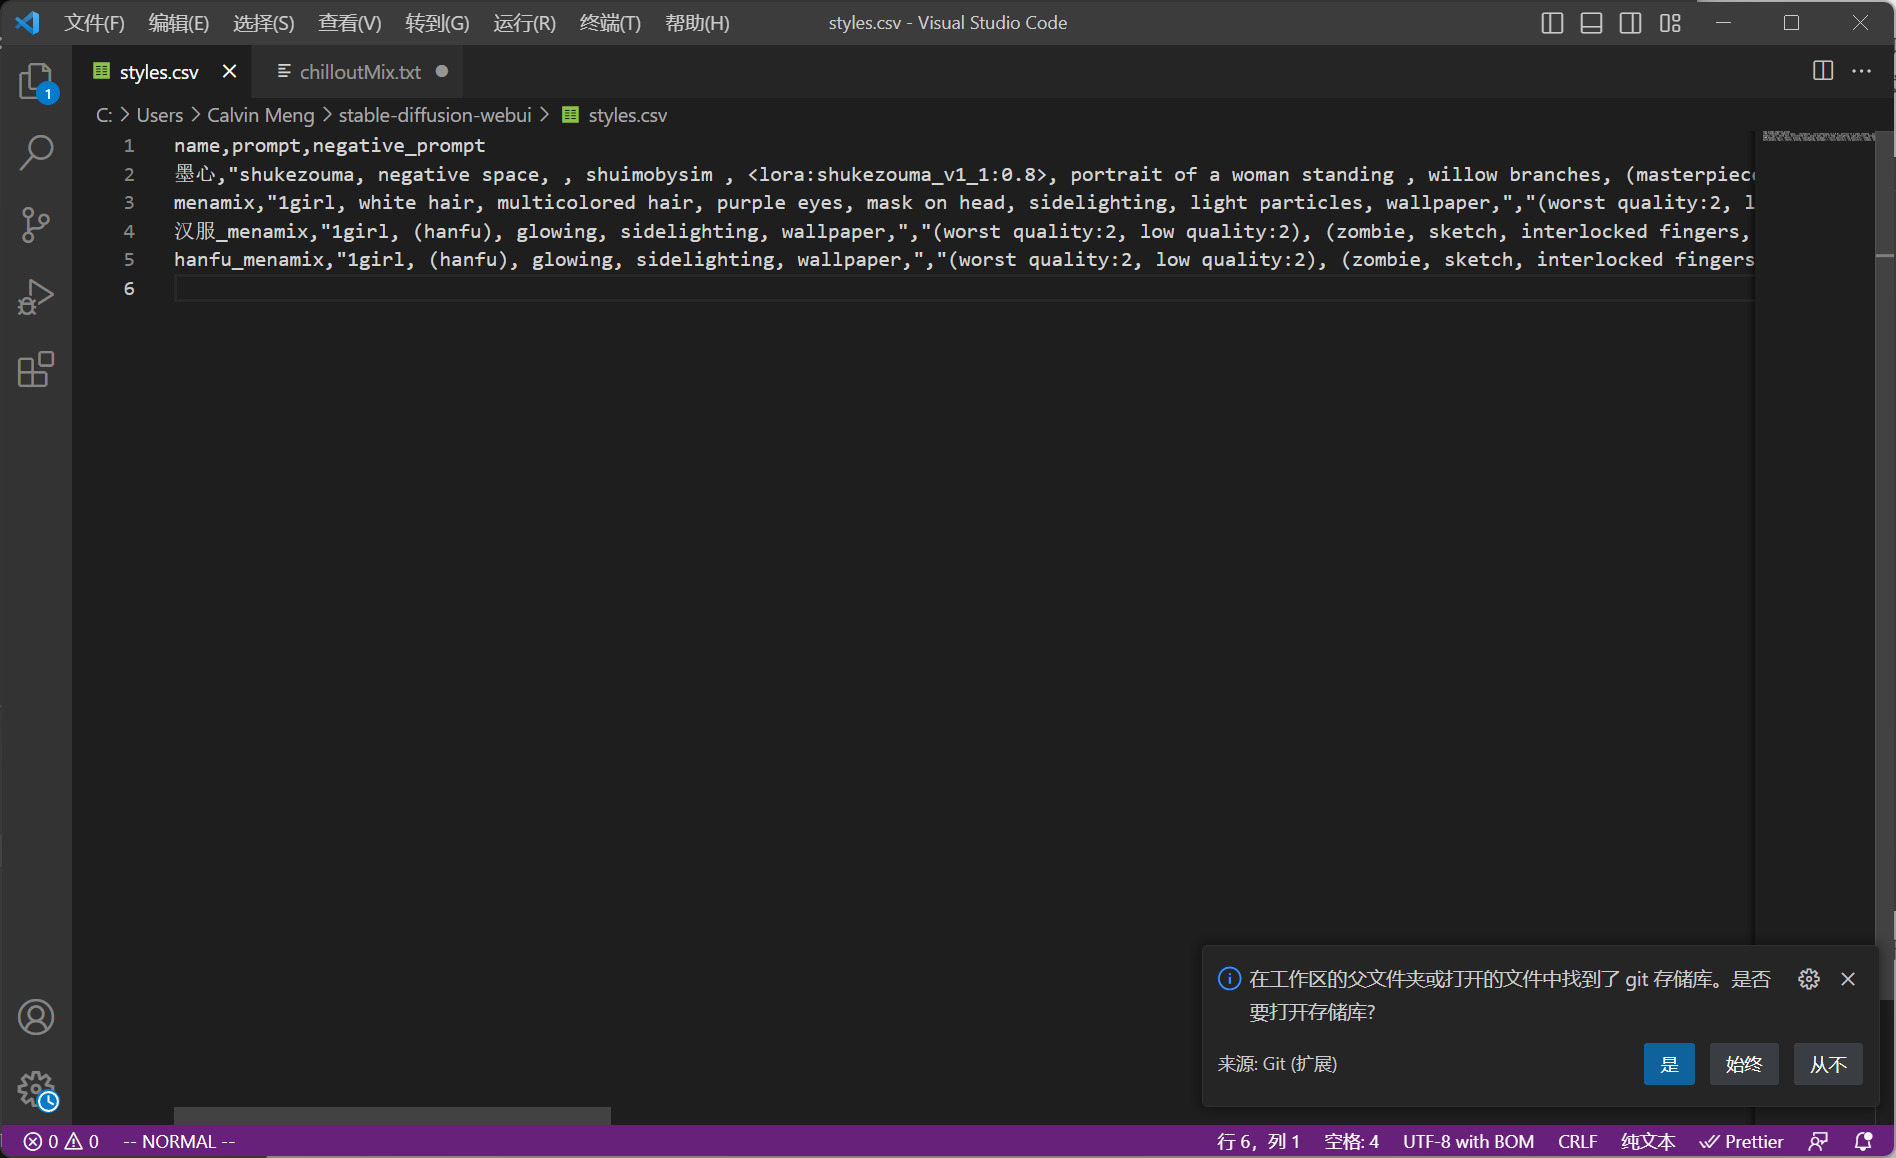Click the line starting with 墨心
The height and width of the screenshot is (1158, 1896).
tap(964, 174)
